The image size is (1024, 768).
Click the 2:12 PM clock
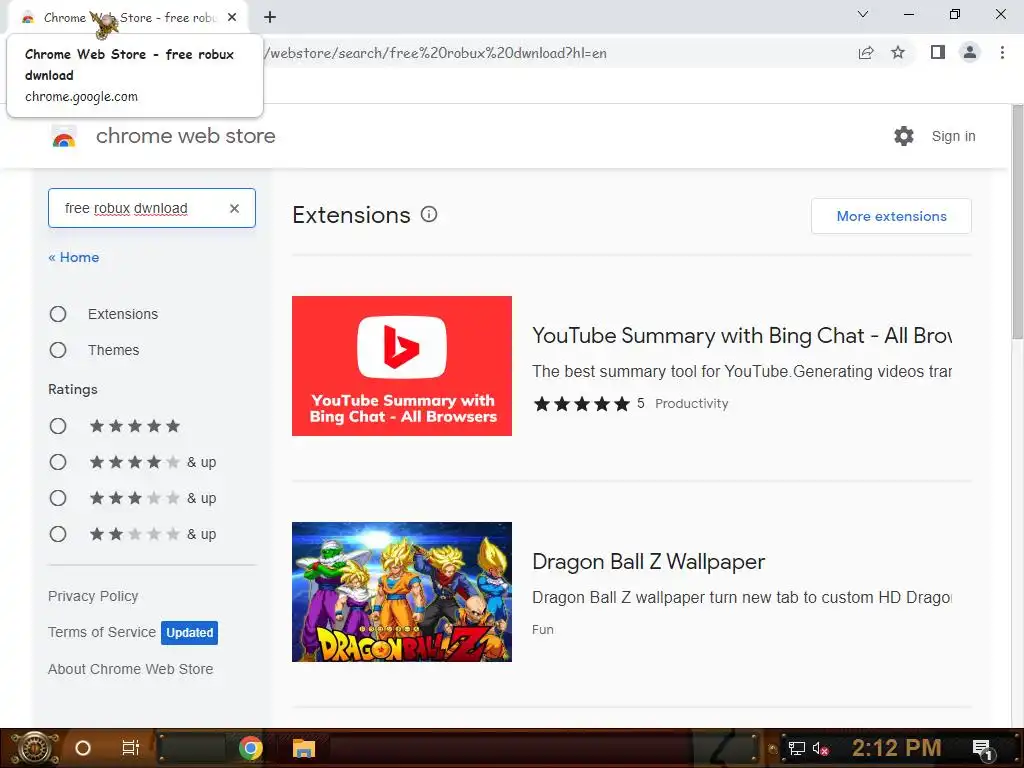[897, 748]
